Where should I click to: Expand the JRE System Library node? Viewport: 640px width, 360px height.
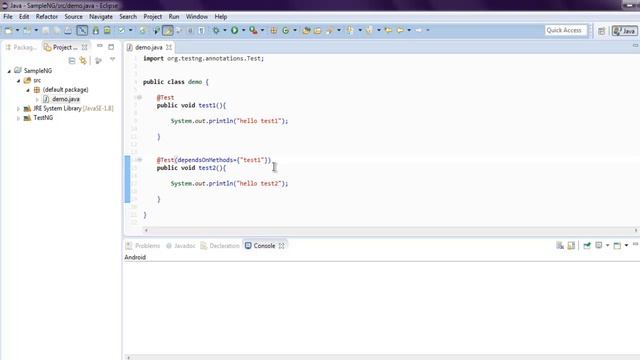click(x=18, y=109)
